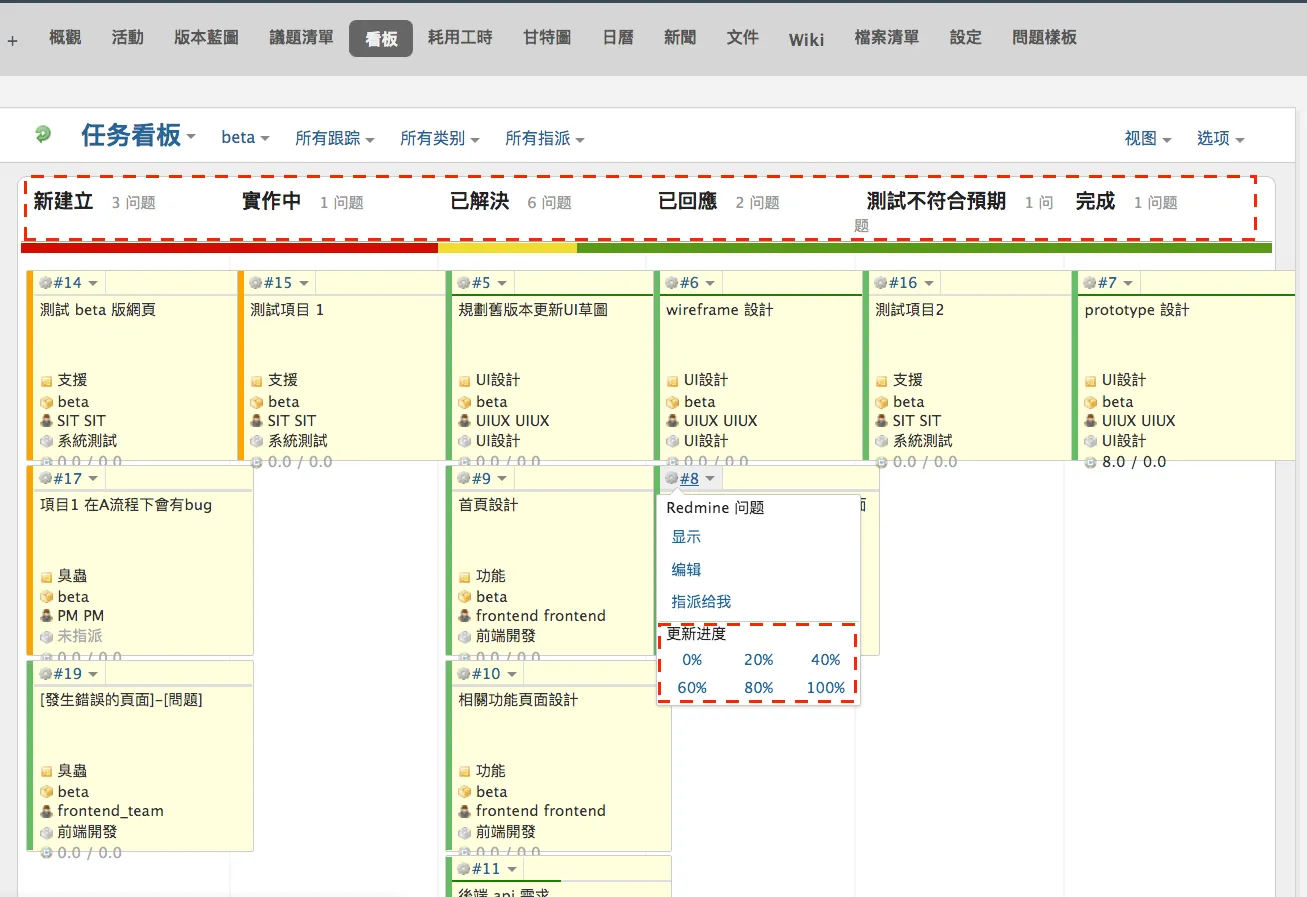1307x897 pixels.
Task: Click the gear icon on card #16
Action: (881, 283)
